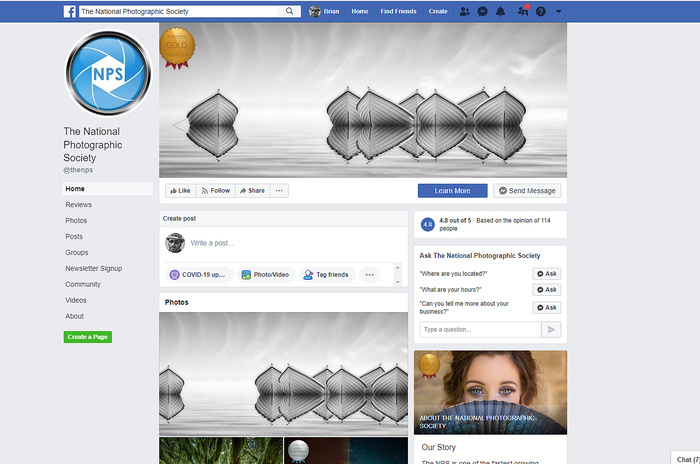Click the Photo/Video post option
700x464 pixels.
(266, 275)
